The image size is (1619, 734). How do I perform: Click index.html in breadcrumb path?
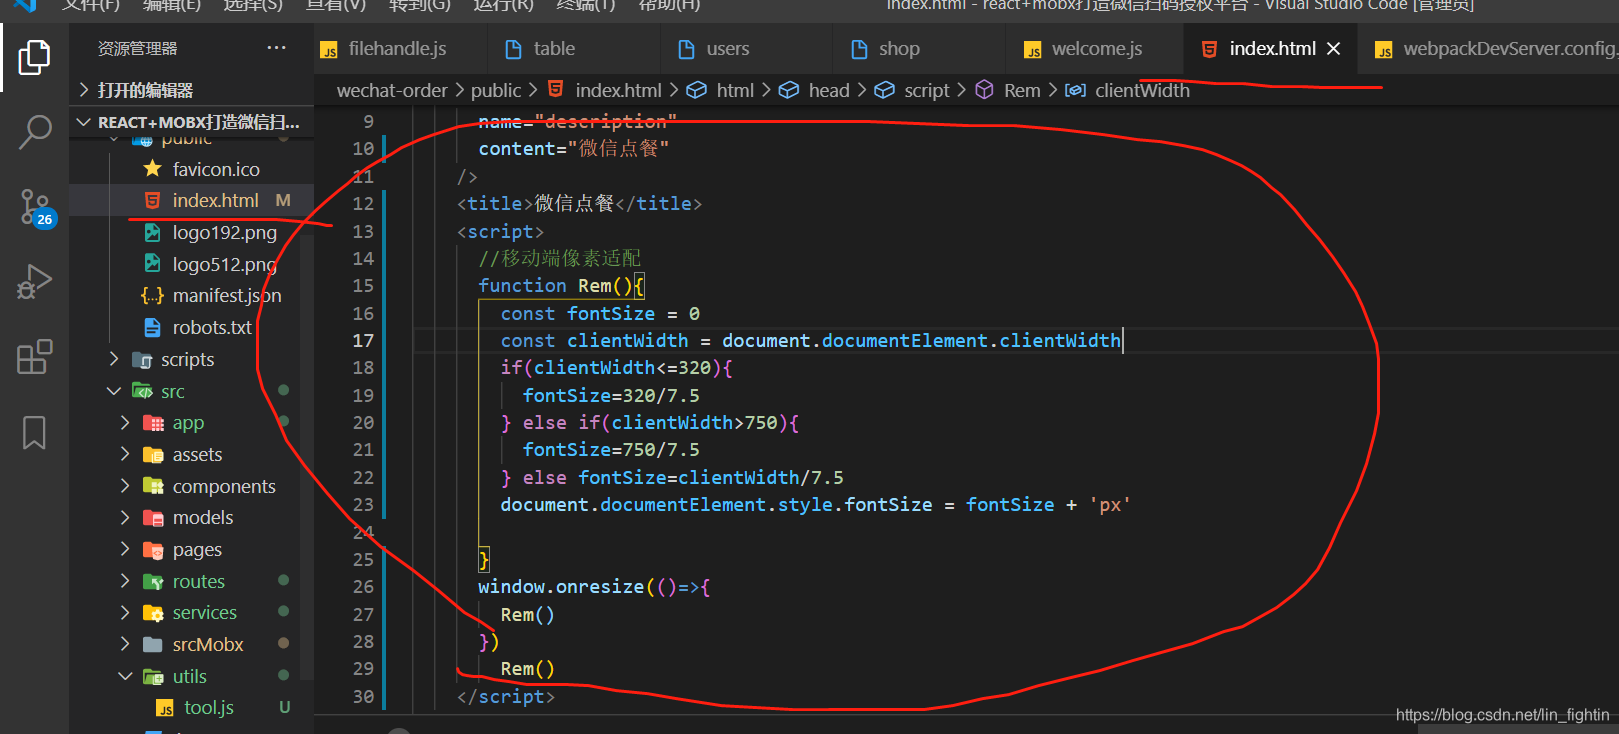tap(618, 90)
